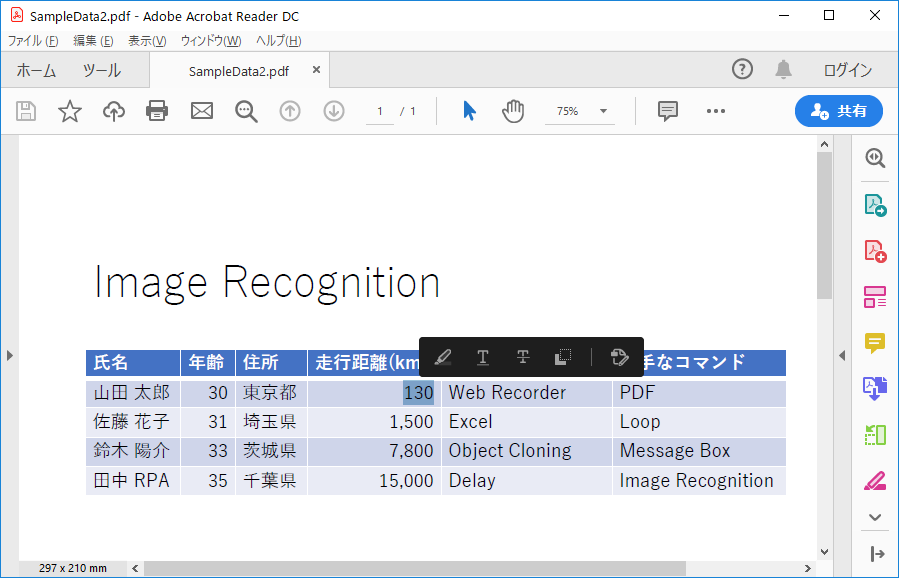The width and height of the screenshot is (899, 578).
Task: Click the Image Recognition heading text
Action: [267, 283]
